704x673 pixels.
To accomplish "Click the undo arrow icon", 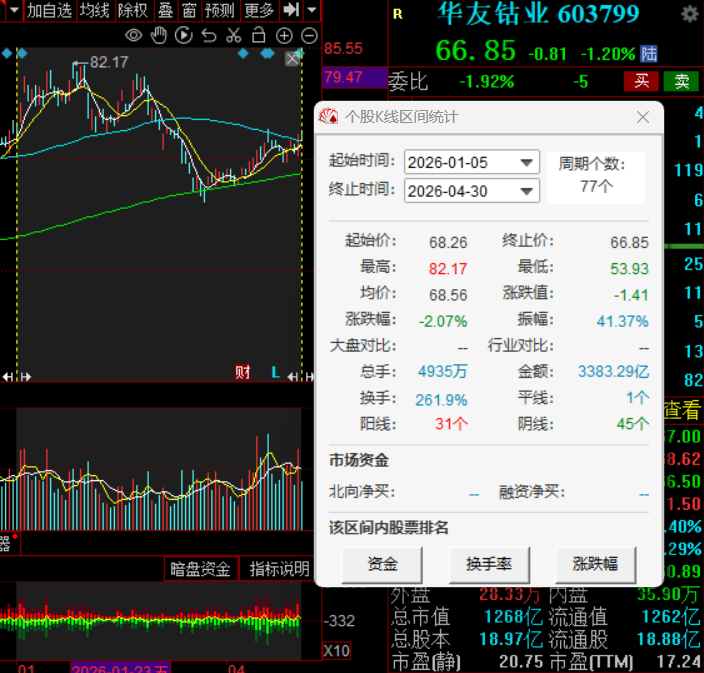I will [209, 35].
